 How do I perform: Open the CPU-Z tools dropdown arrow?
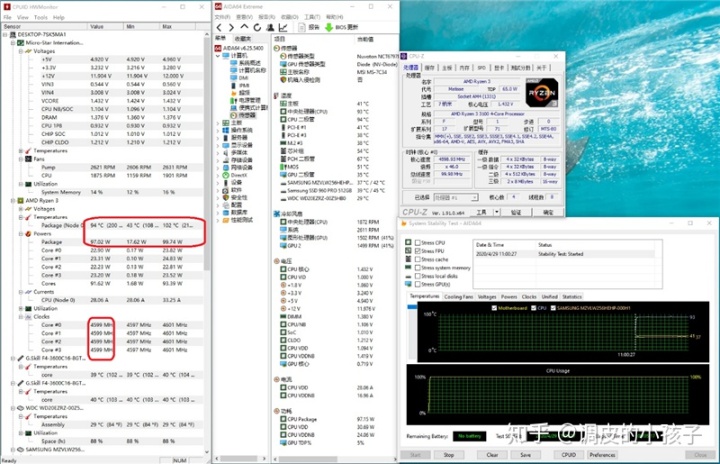[x=496, y=212]
